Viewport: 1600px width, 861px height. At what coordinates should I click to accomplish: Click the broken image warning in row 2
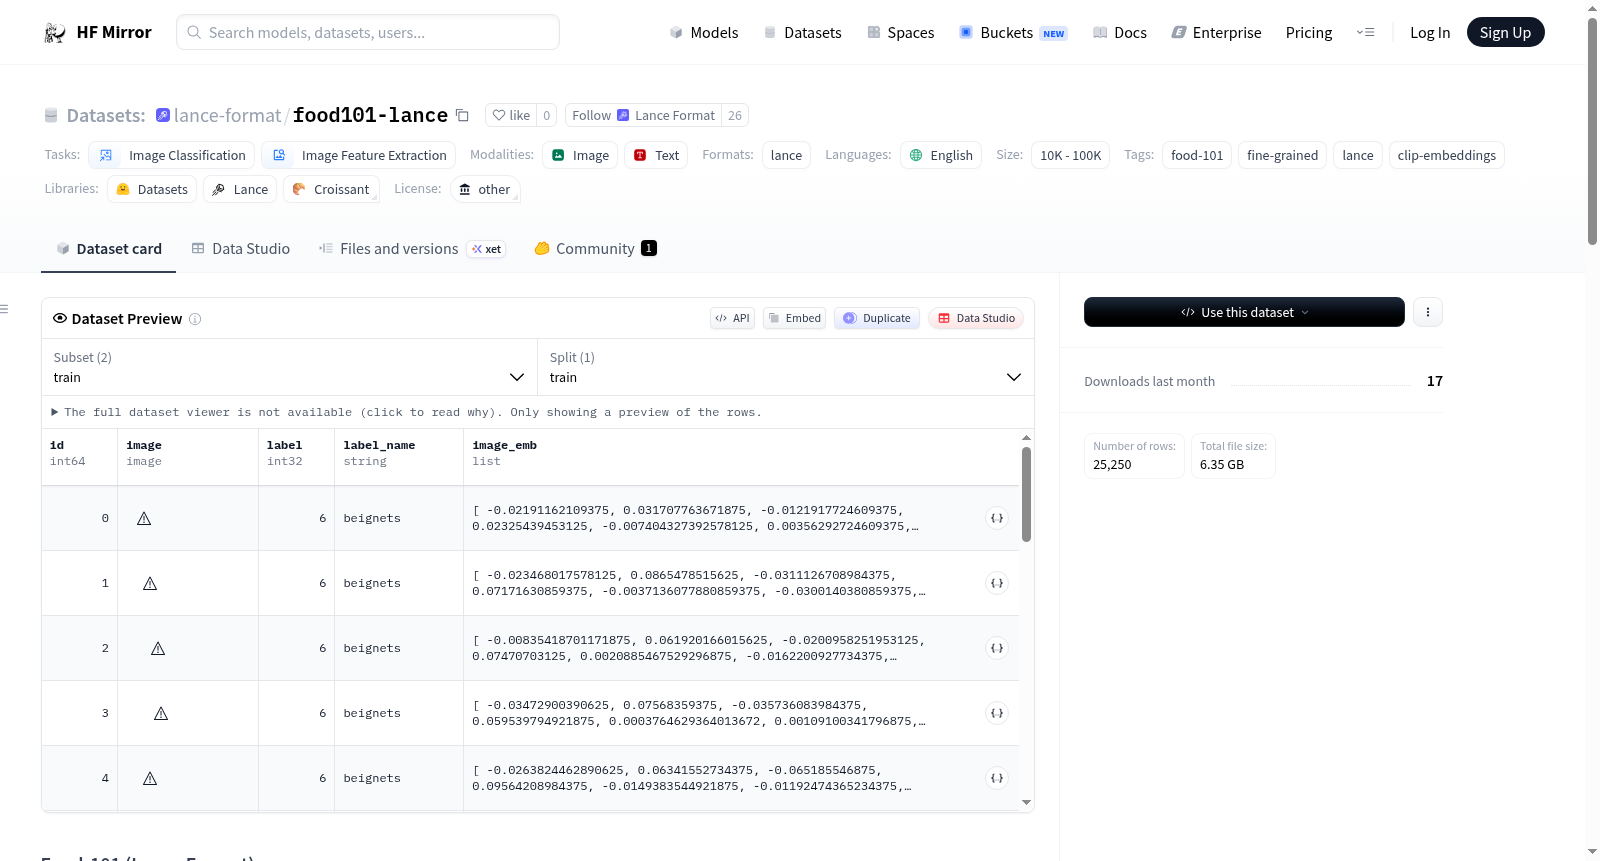tap(158, 648)
